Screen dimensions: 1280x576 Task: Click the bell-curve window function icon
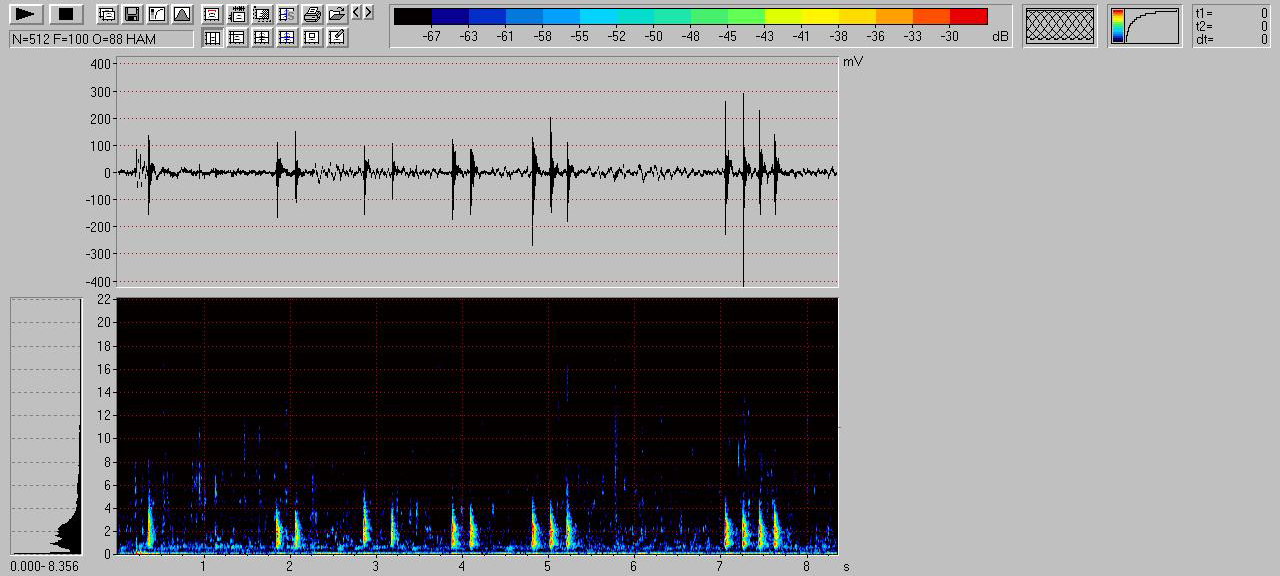click(182, 14)
